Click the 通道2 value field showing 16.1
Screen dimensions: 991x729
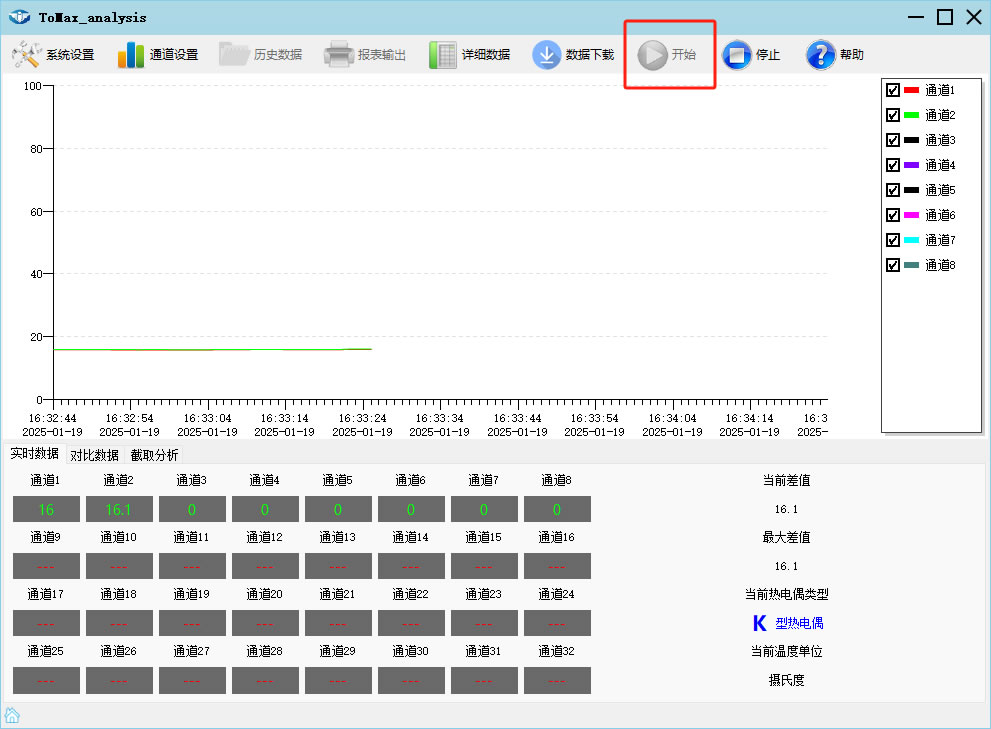pos(119,509)
